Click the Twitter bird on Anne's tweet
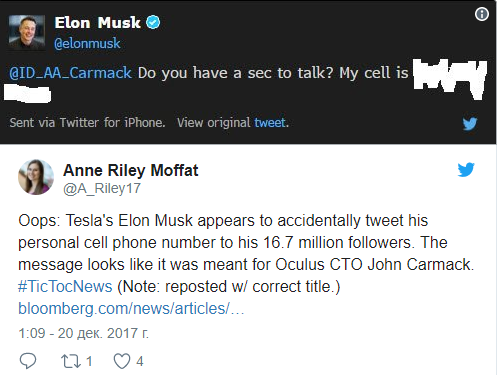The image size is (499, 375). point(466,169)
